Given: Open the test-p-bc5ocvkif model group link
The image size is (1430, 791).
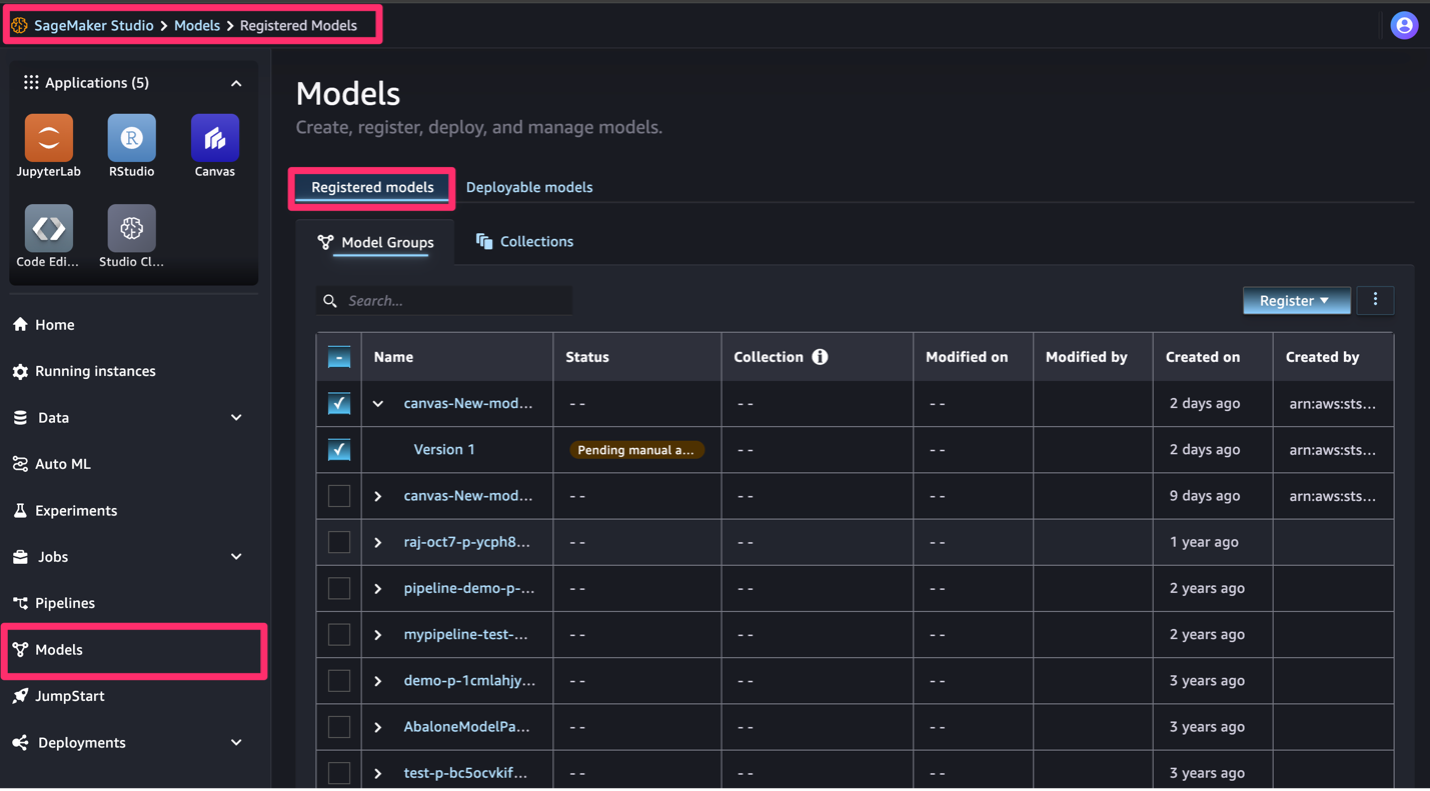Looking at the screenshot, I should [465, 773].
